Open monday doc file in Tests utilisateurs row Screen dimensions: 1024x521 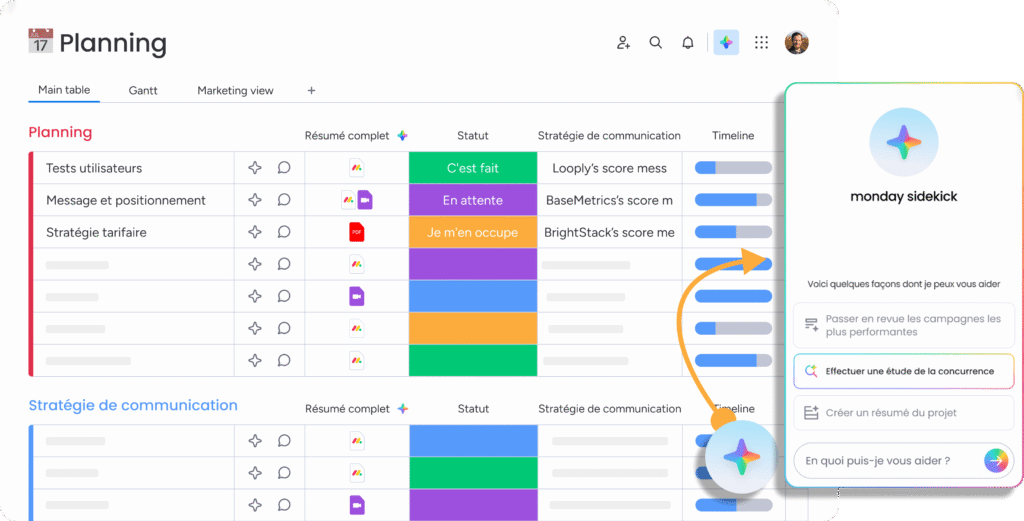click(357, 168)
